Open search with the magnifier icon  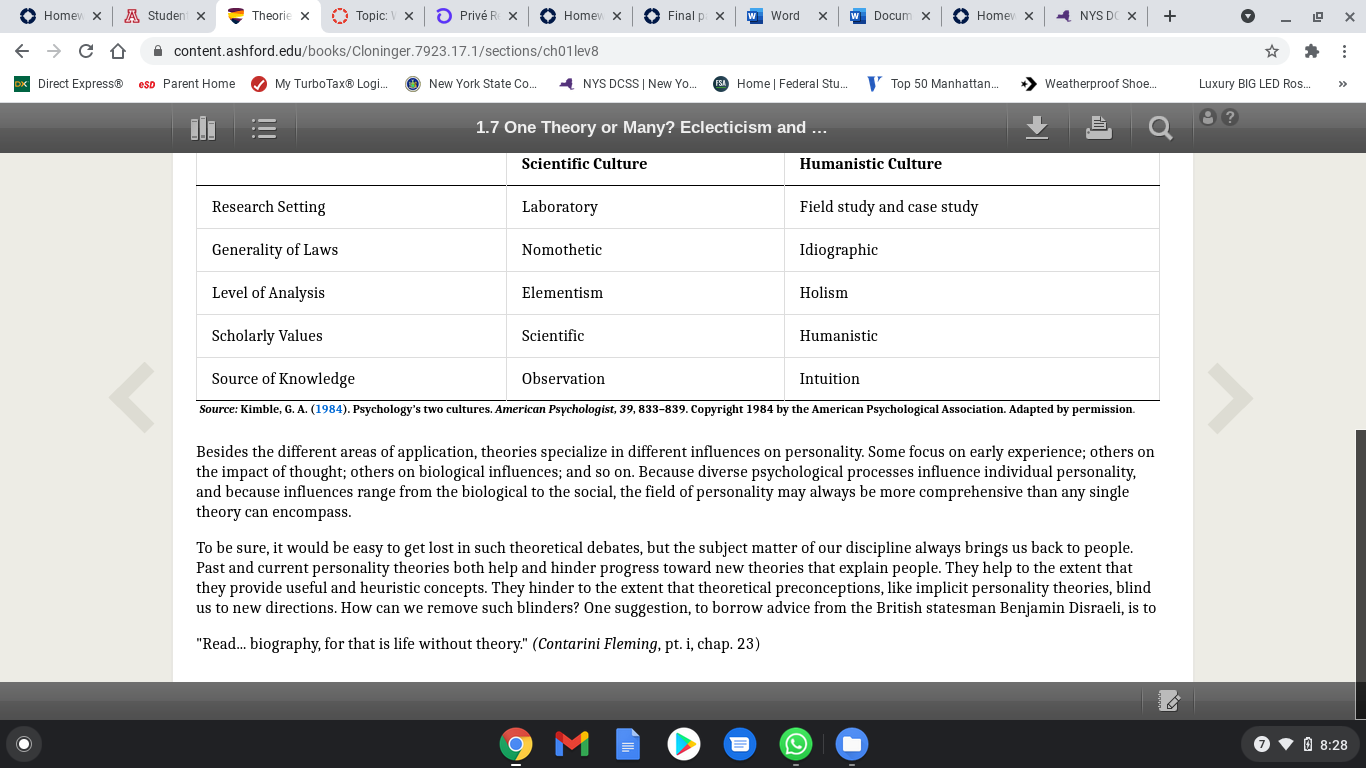1160,128
